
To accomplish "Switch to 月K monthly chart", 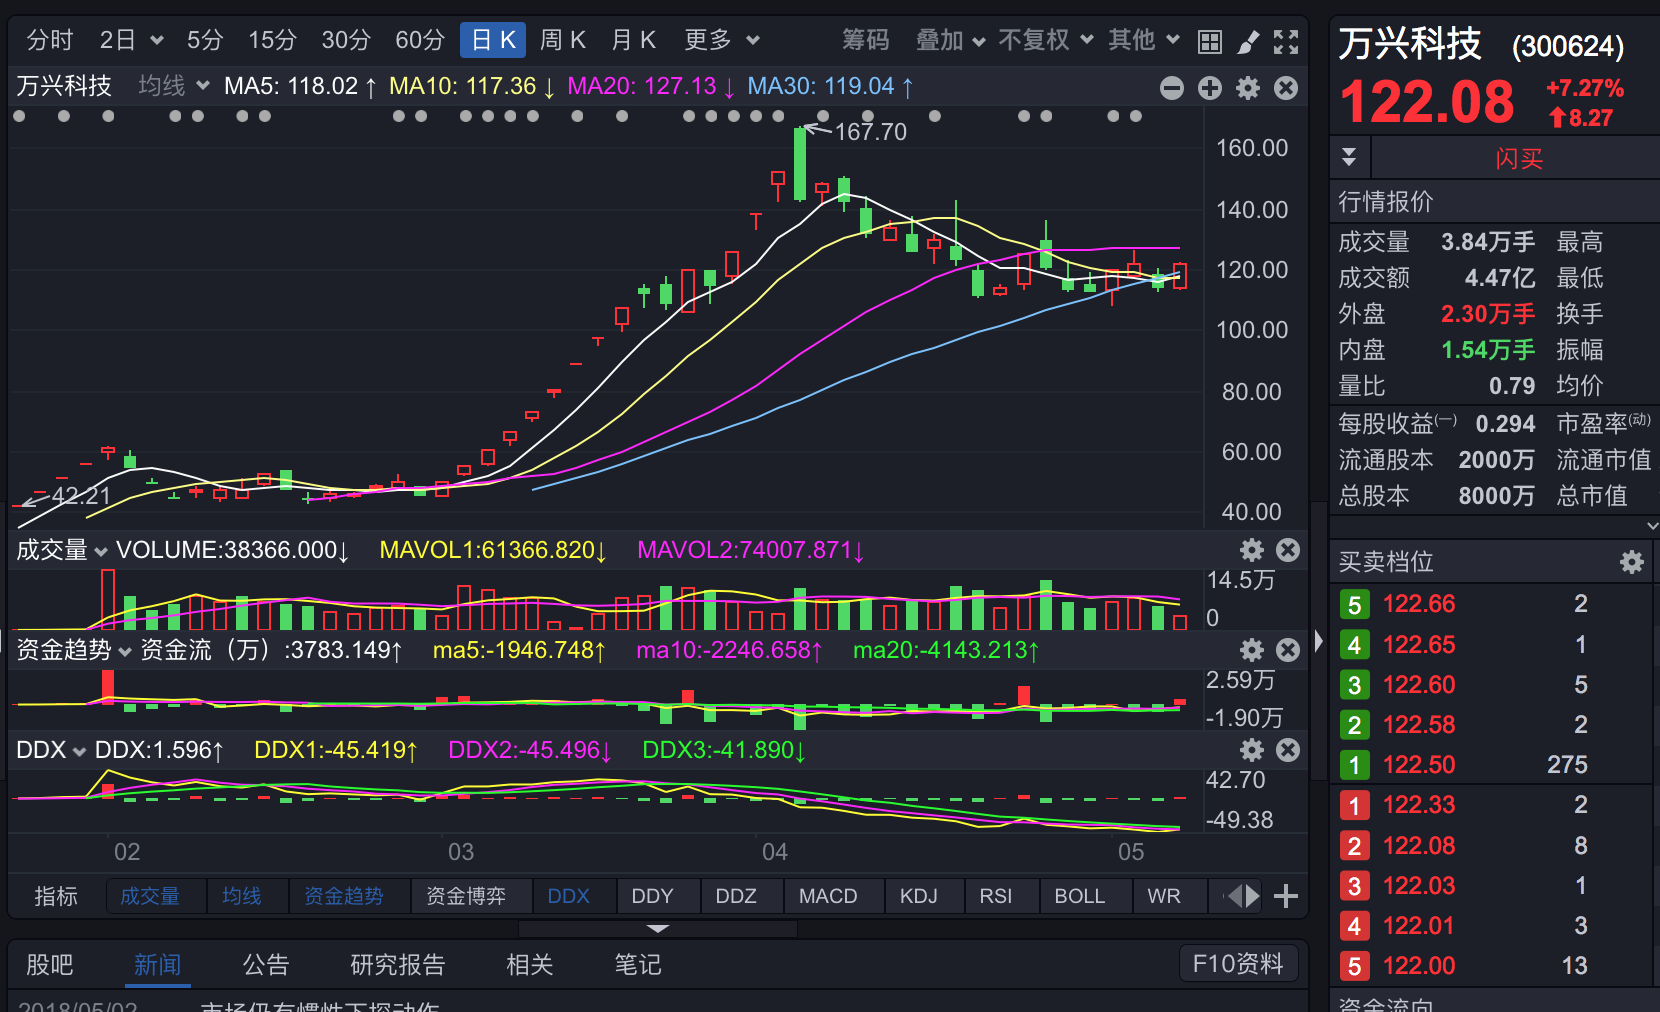I will 633,40.
